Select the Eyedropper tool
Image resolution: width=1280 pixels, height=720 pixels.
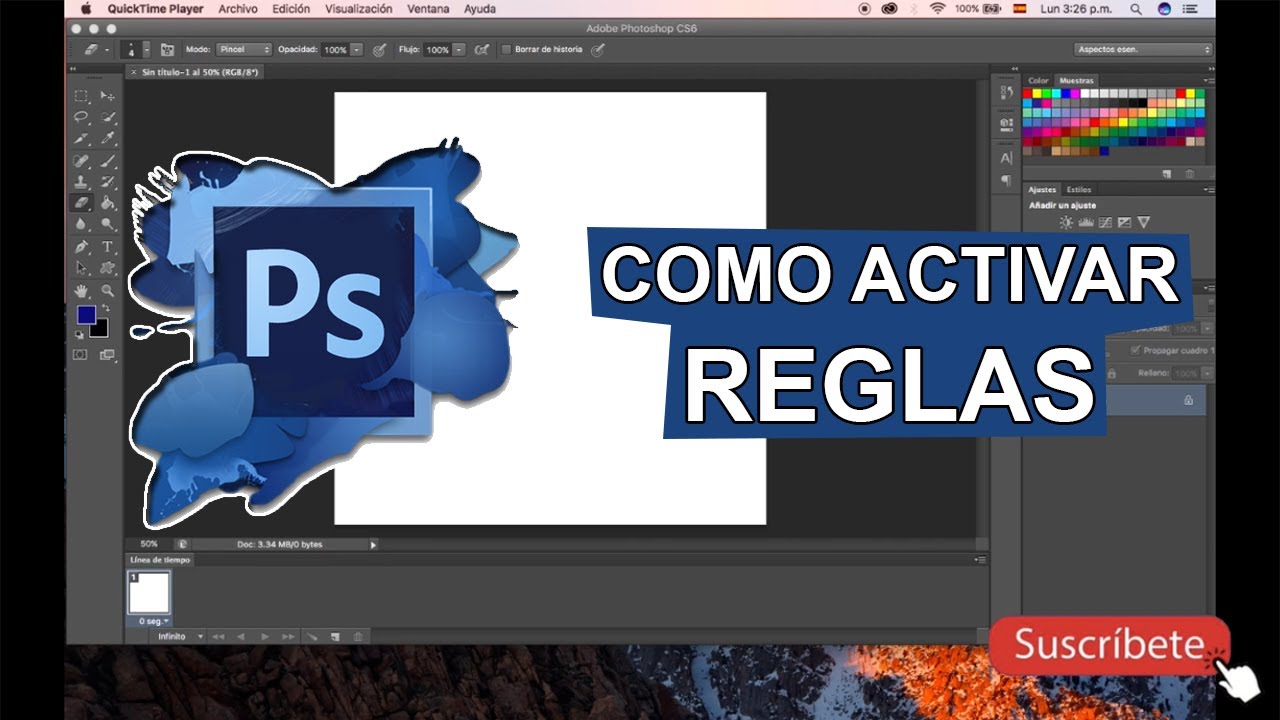(x=107, y=138)
